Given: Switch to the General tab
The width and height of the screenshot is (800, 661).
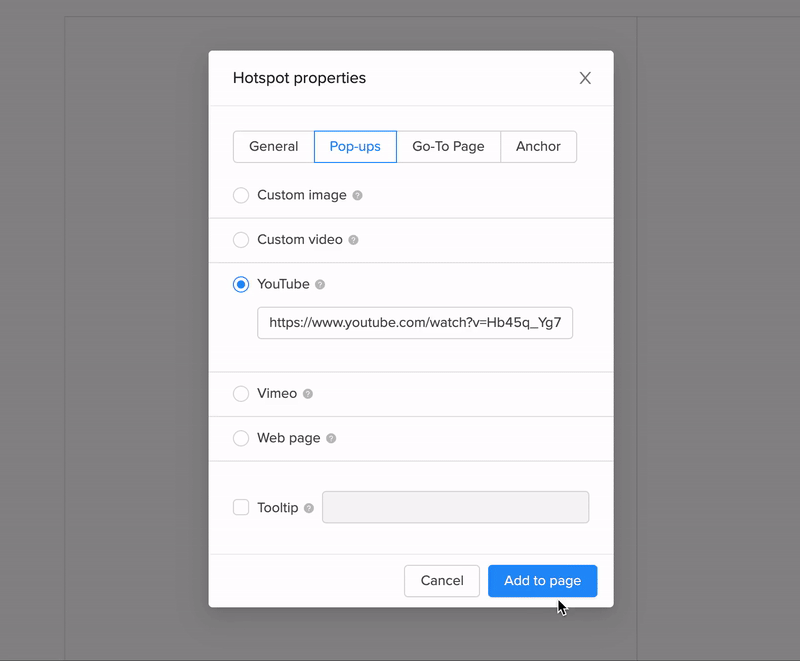Looking at the screenshot, I should click(x=273, y=146).
